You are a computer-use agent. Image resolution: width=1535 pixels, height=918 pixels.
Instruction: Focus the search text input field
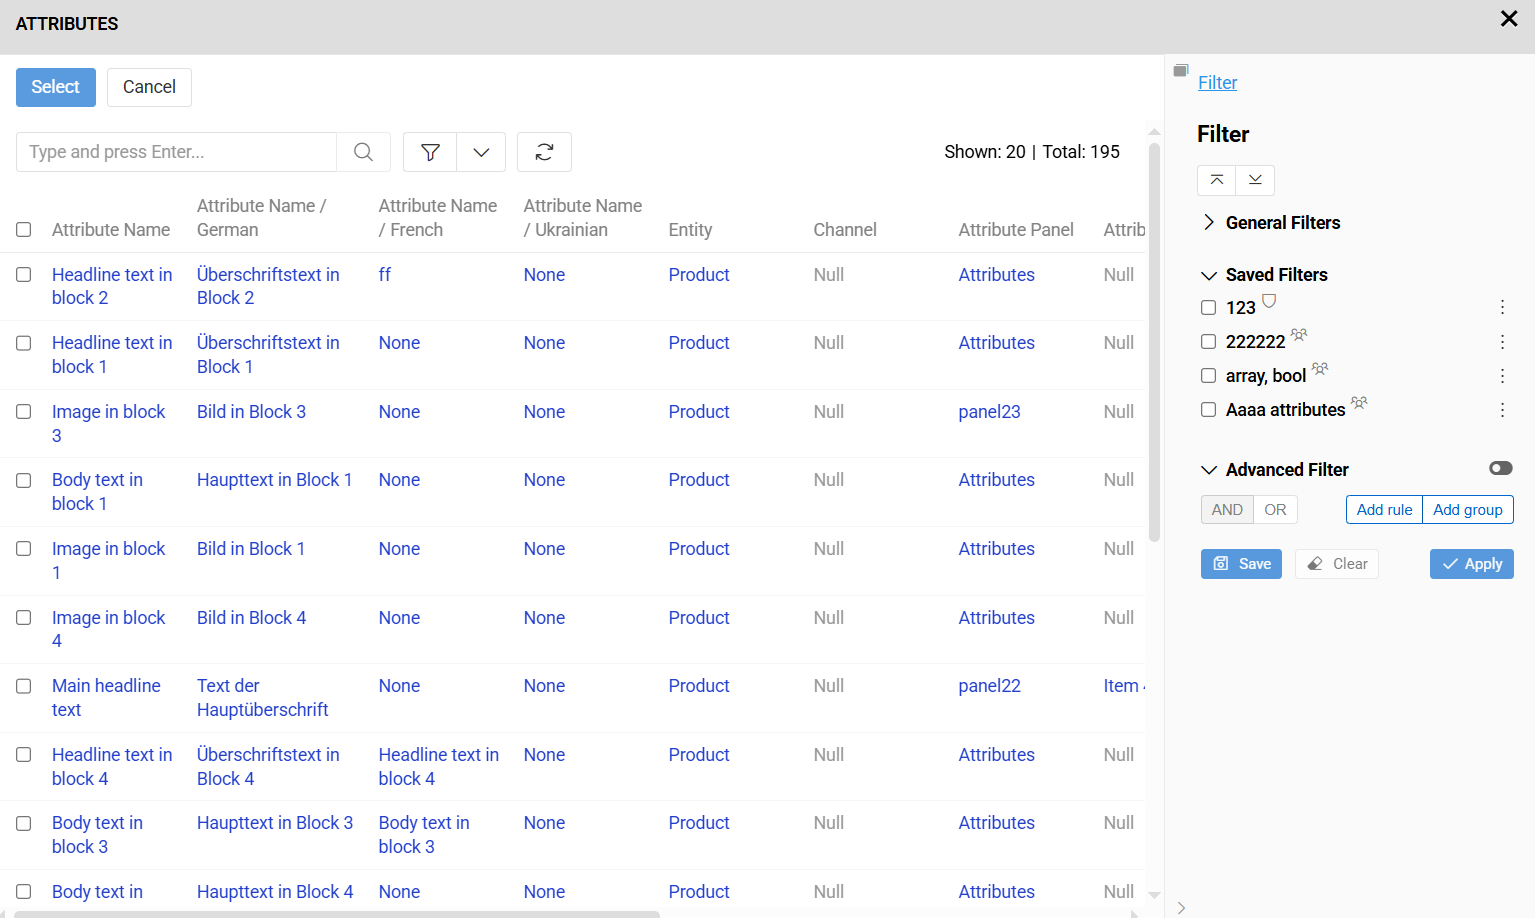(x=176, y=152)
